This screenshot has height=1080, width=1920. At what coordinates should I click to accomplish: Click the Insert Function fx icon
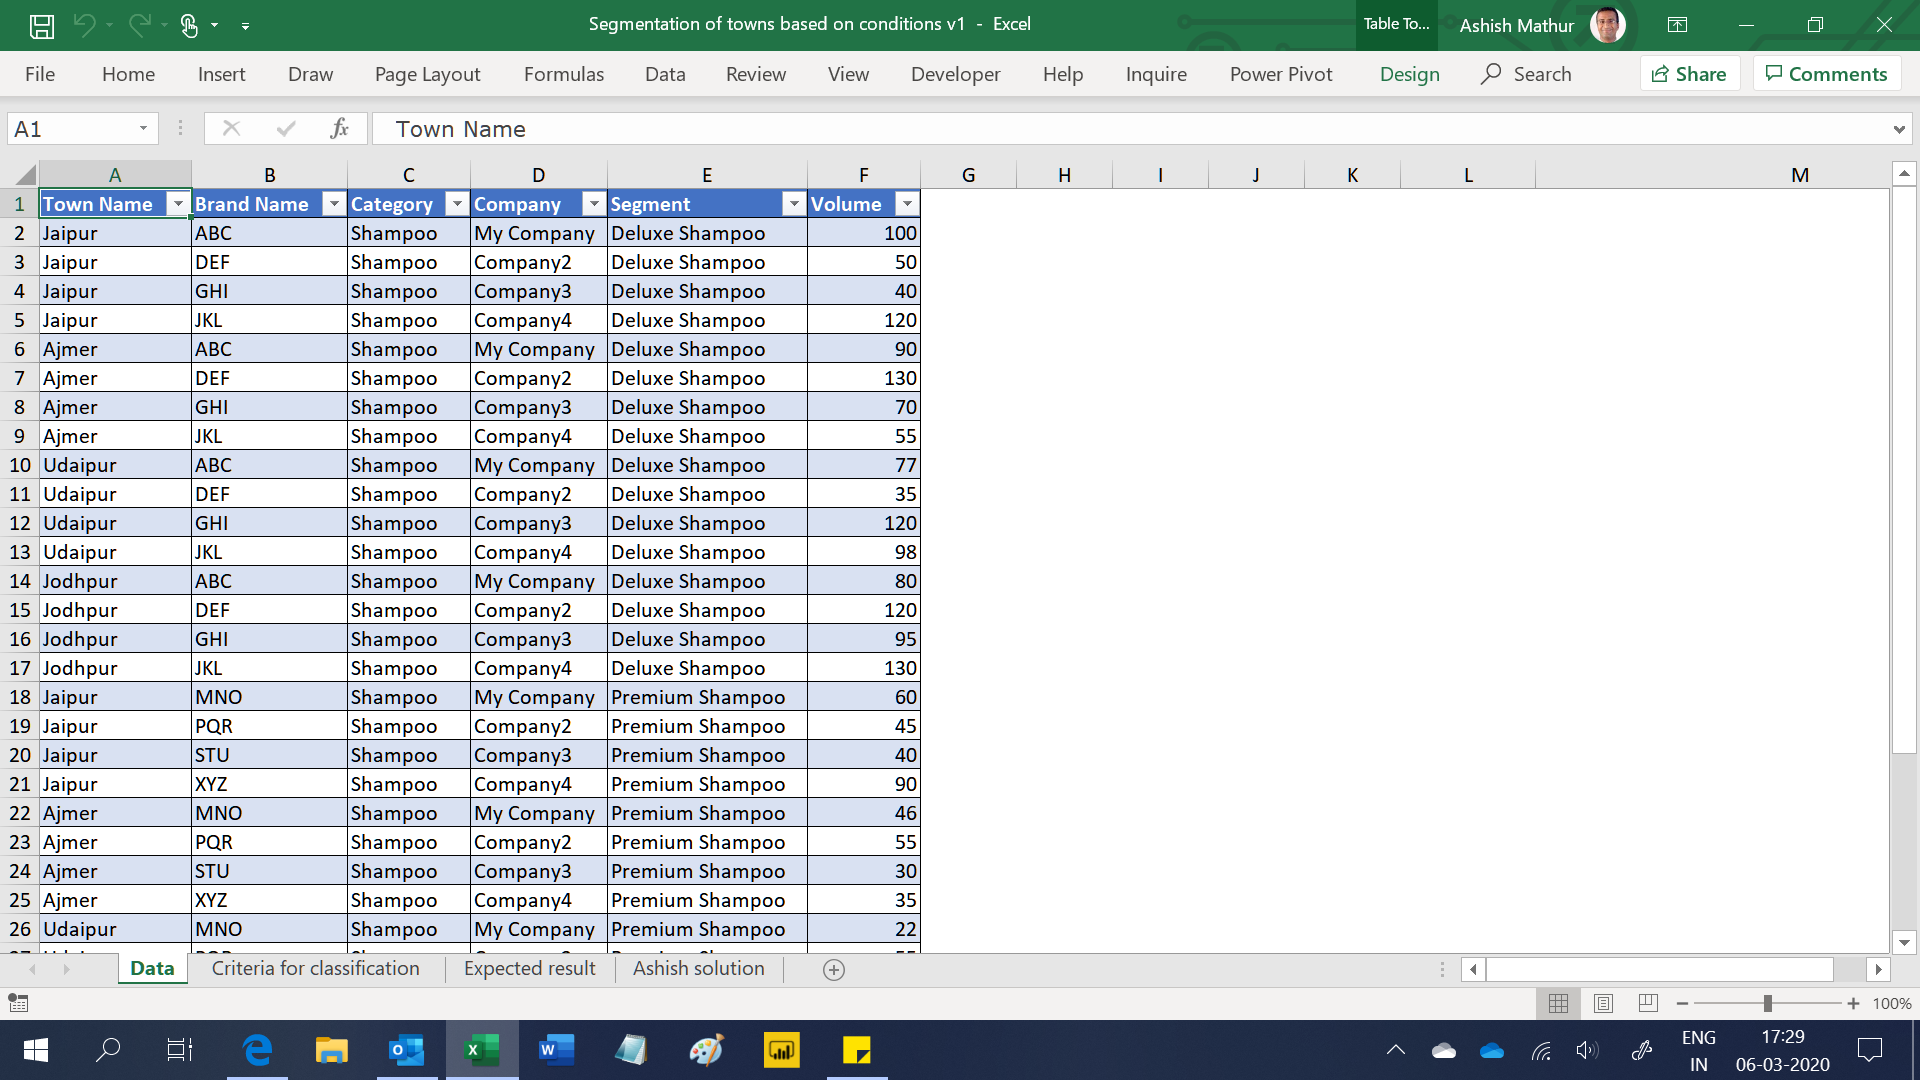(339, 128)
